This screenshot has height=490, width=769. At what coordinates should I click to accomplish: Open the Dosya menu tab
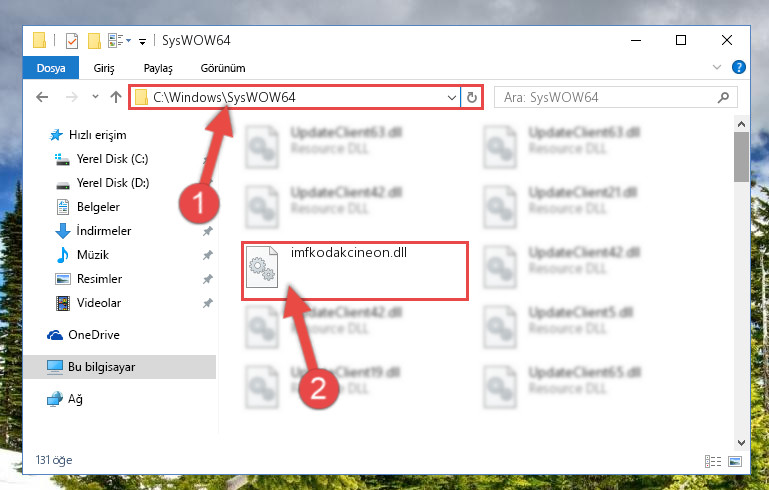51,68
